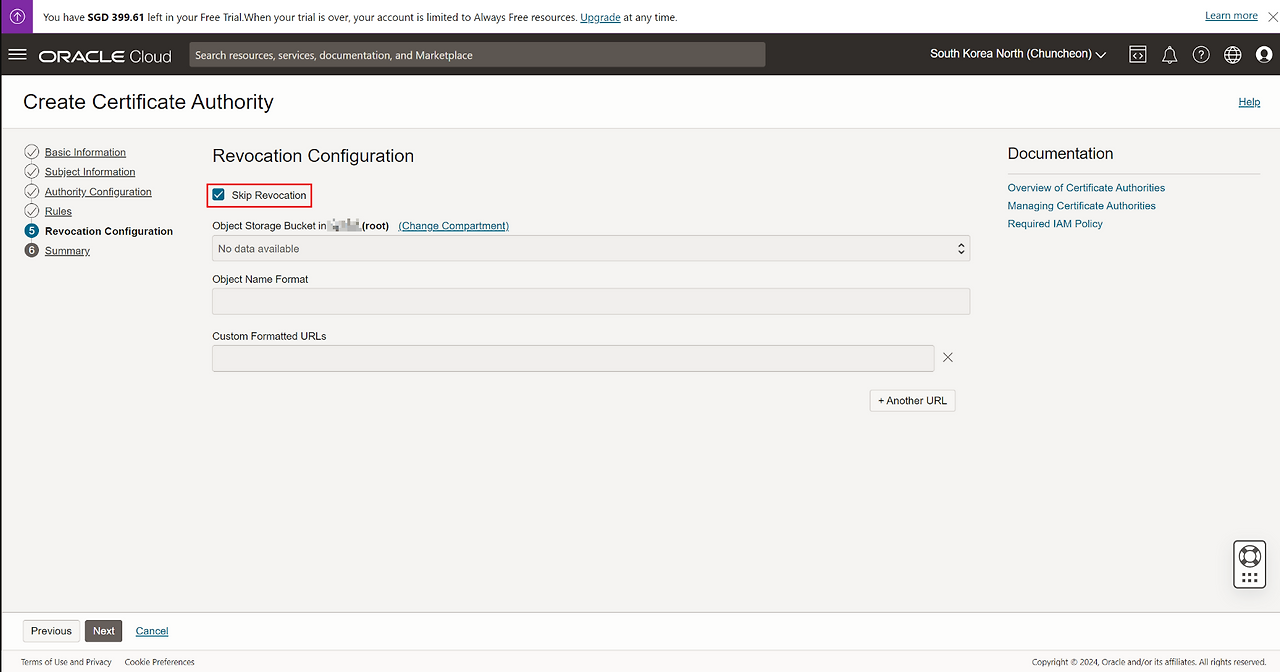Click the Next button
Screen dimensions: 1280x672
(x=103, y=631)
